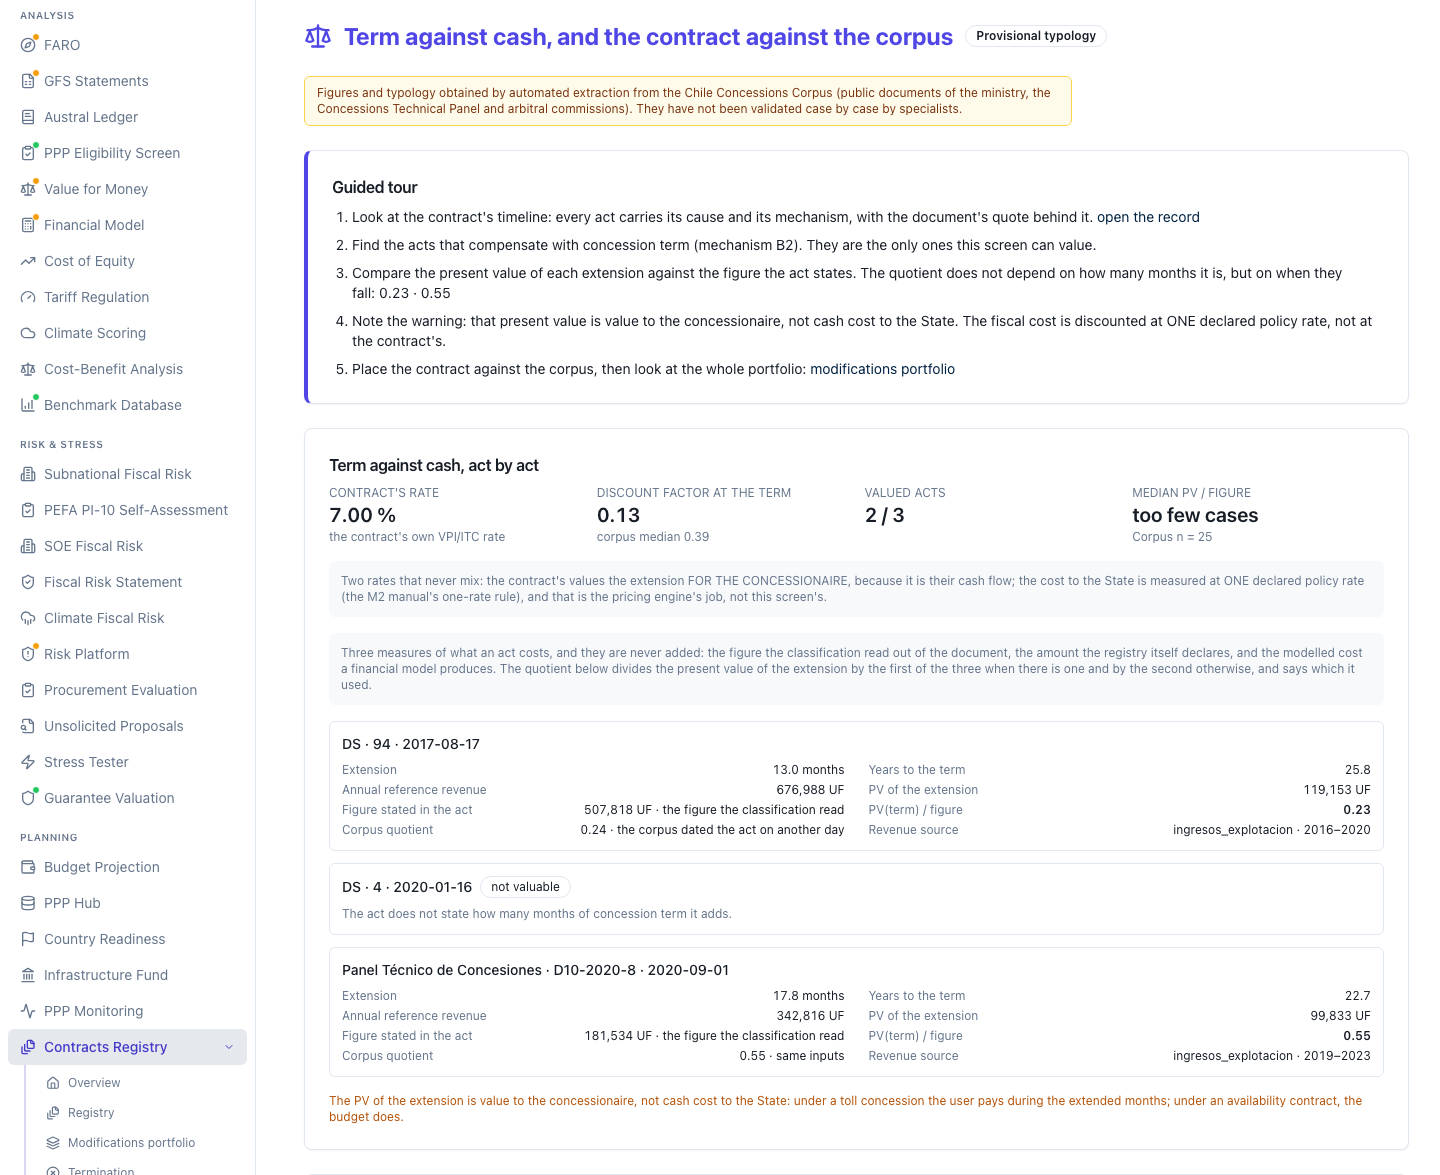Click the Austral Ledger icon

click(28, 117)
